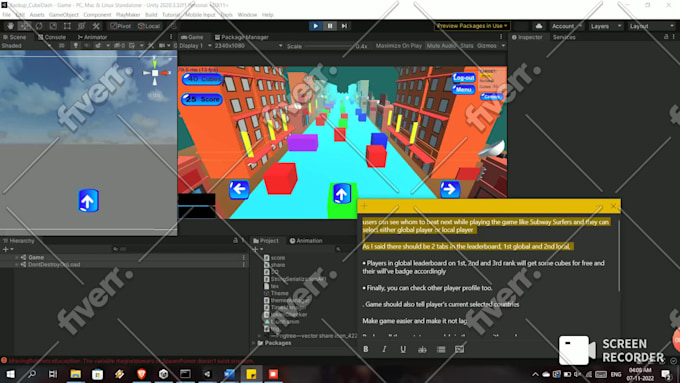The width and height of the screenshot is (680, 383).
Task: Expand the Game scene in Hierarchy
Action: pos(17,258)
